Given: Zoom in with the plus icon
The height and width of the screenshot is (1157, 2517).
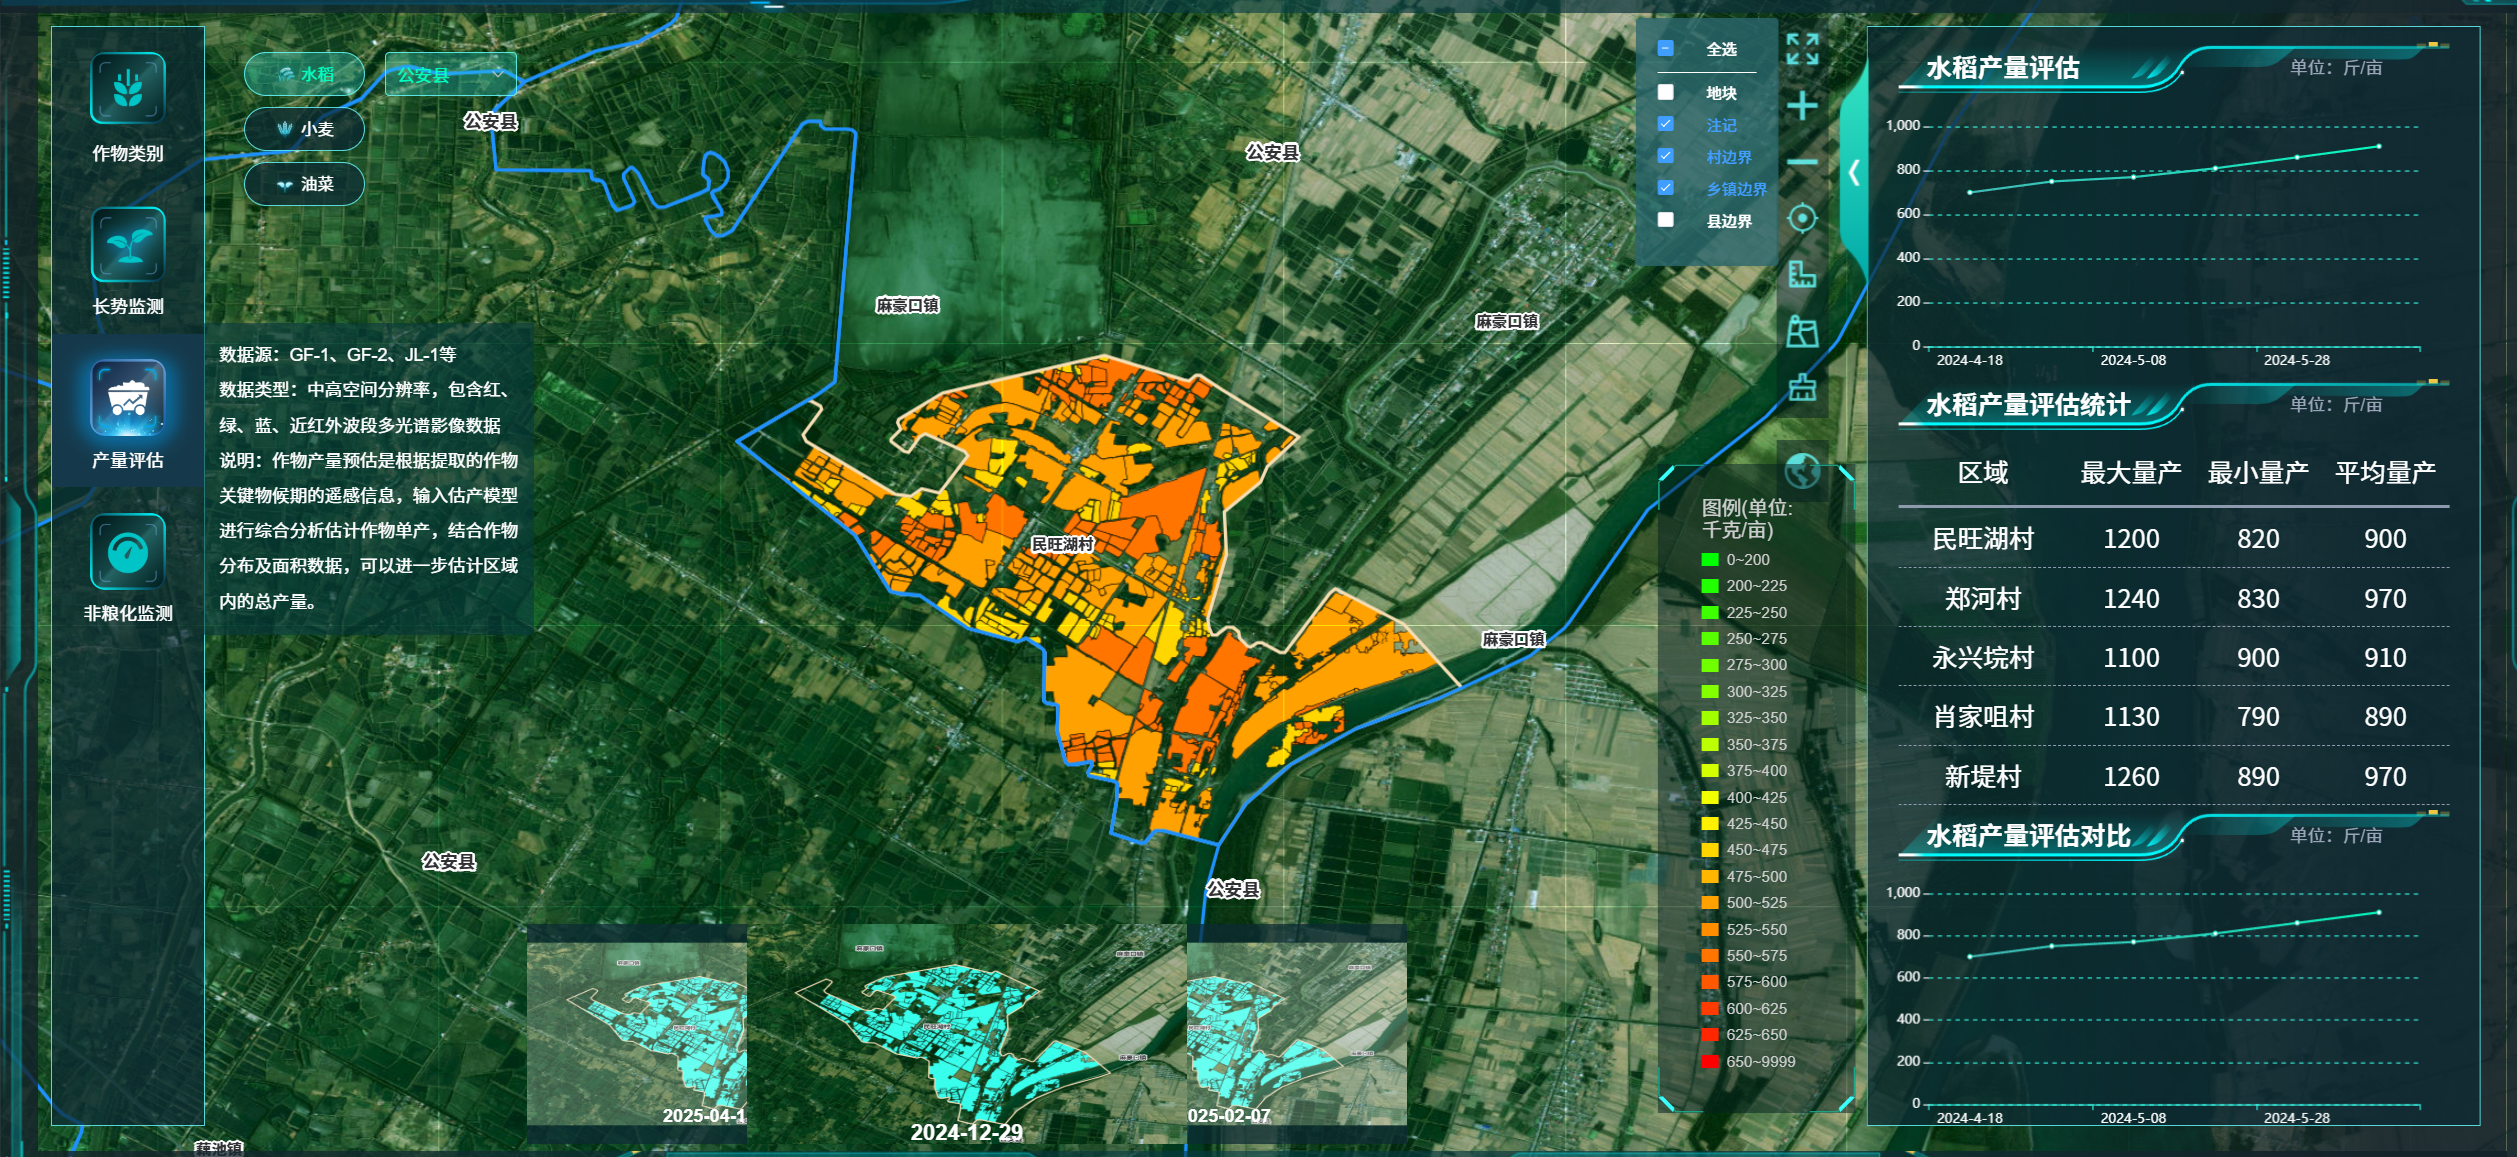Looking at the screenshot, I should pos(1802,106).
